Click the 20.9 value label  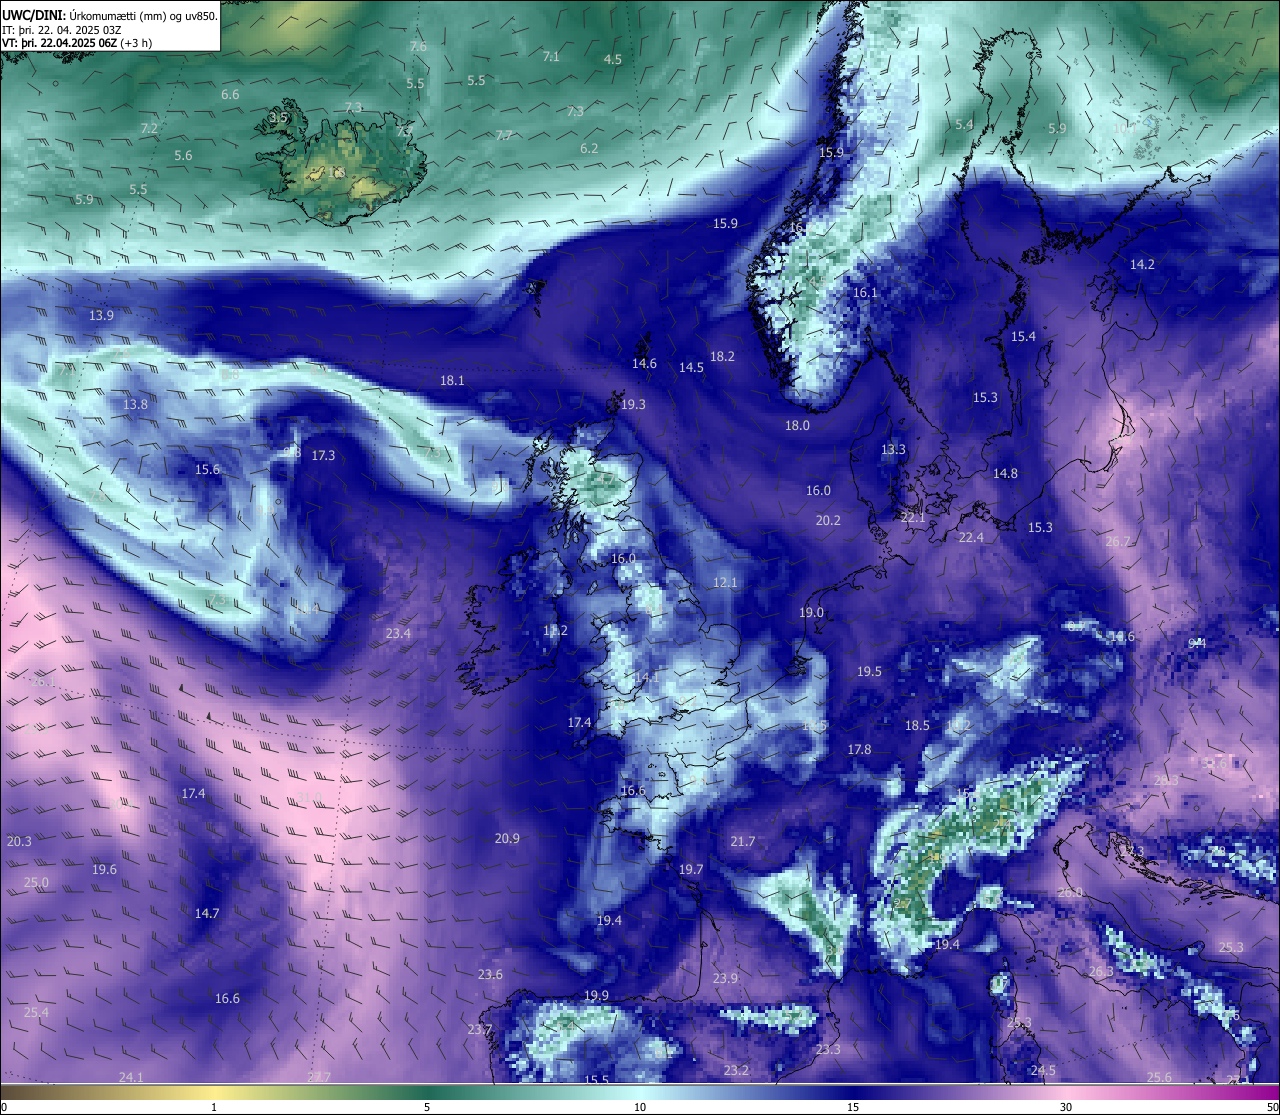click(x=507, y=839)
